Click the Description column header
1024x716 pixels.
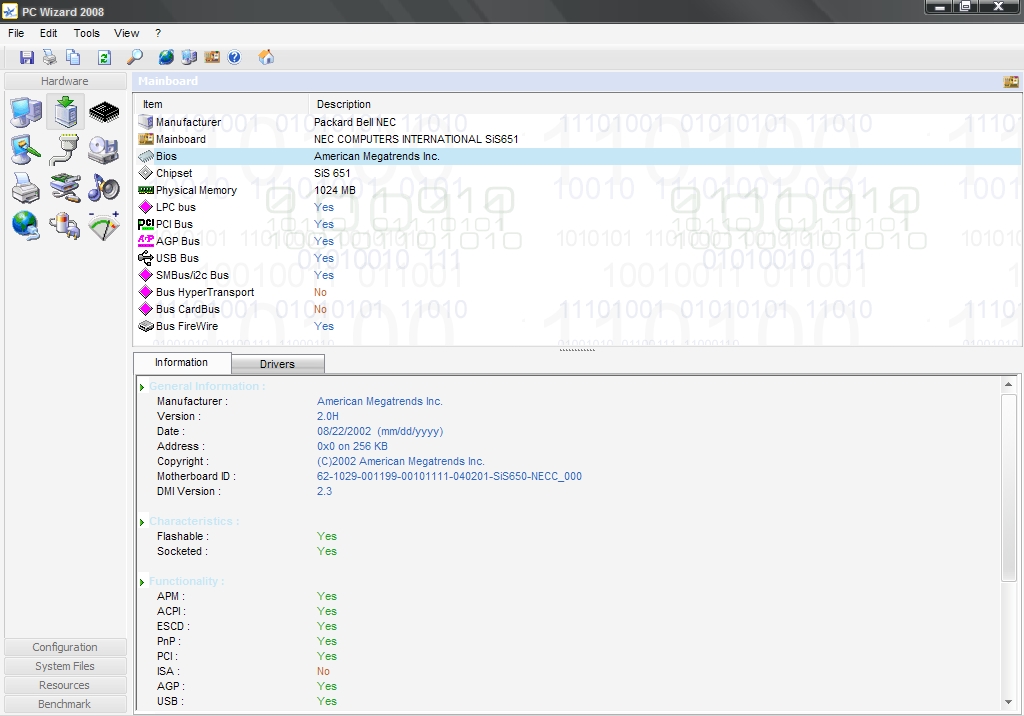click(665, 104)
